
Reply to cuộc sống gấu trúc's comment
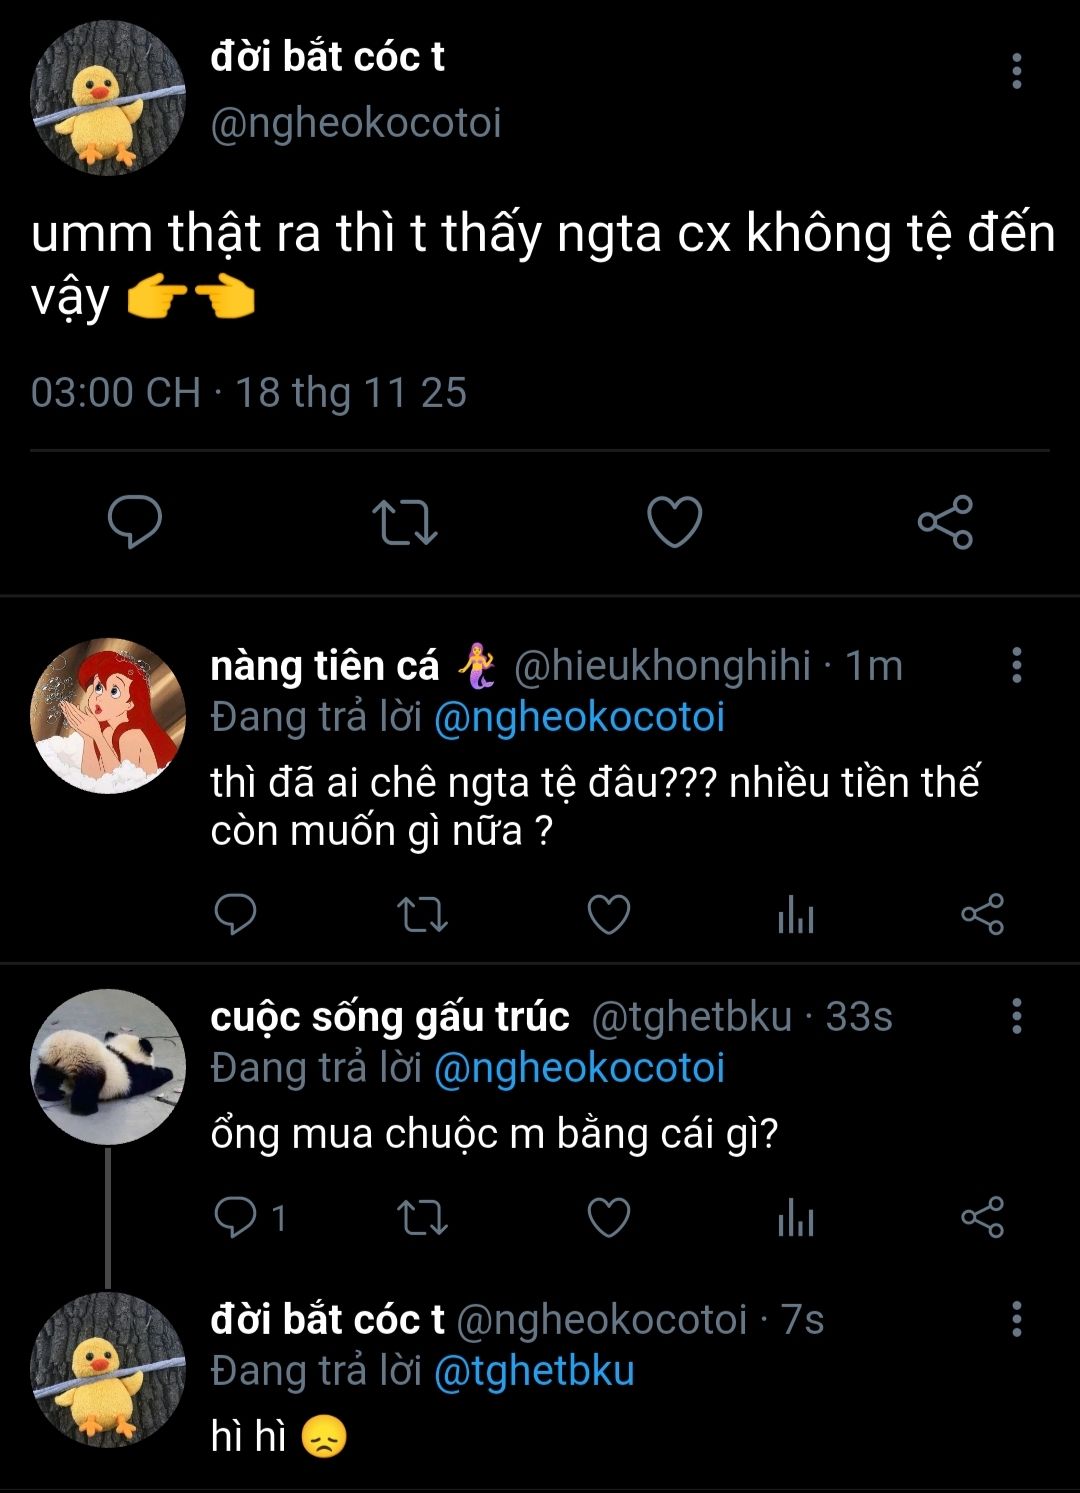tap(236, 1217)
